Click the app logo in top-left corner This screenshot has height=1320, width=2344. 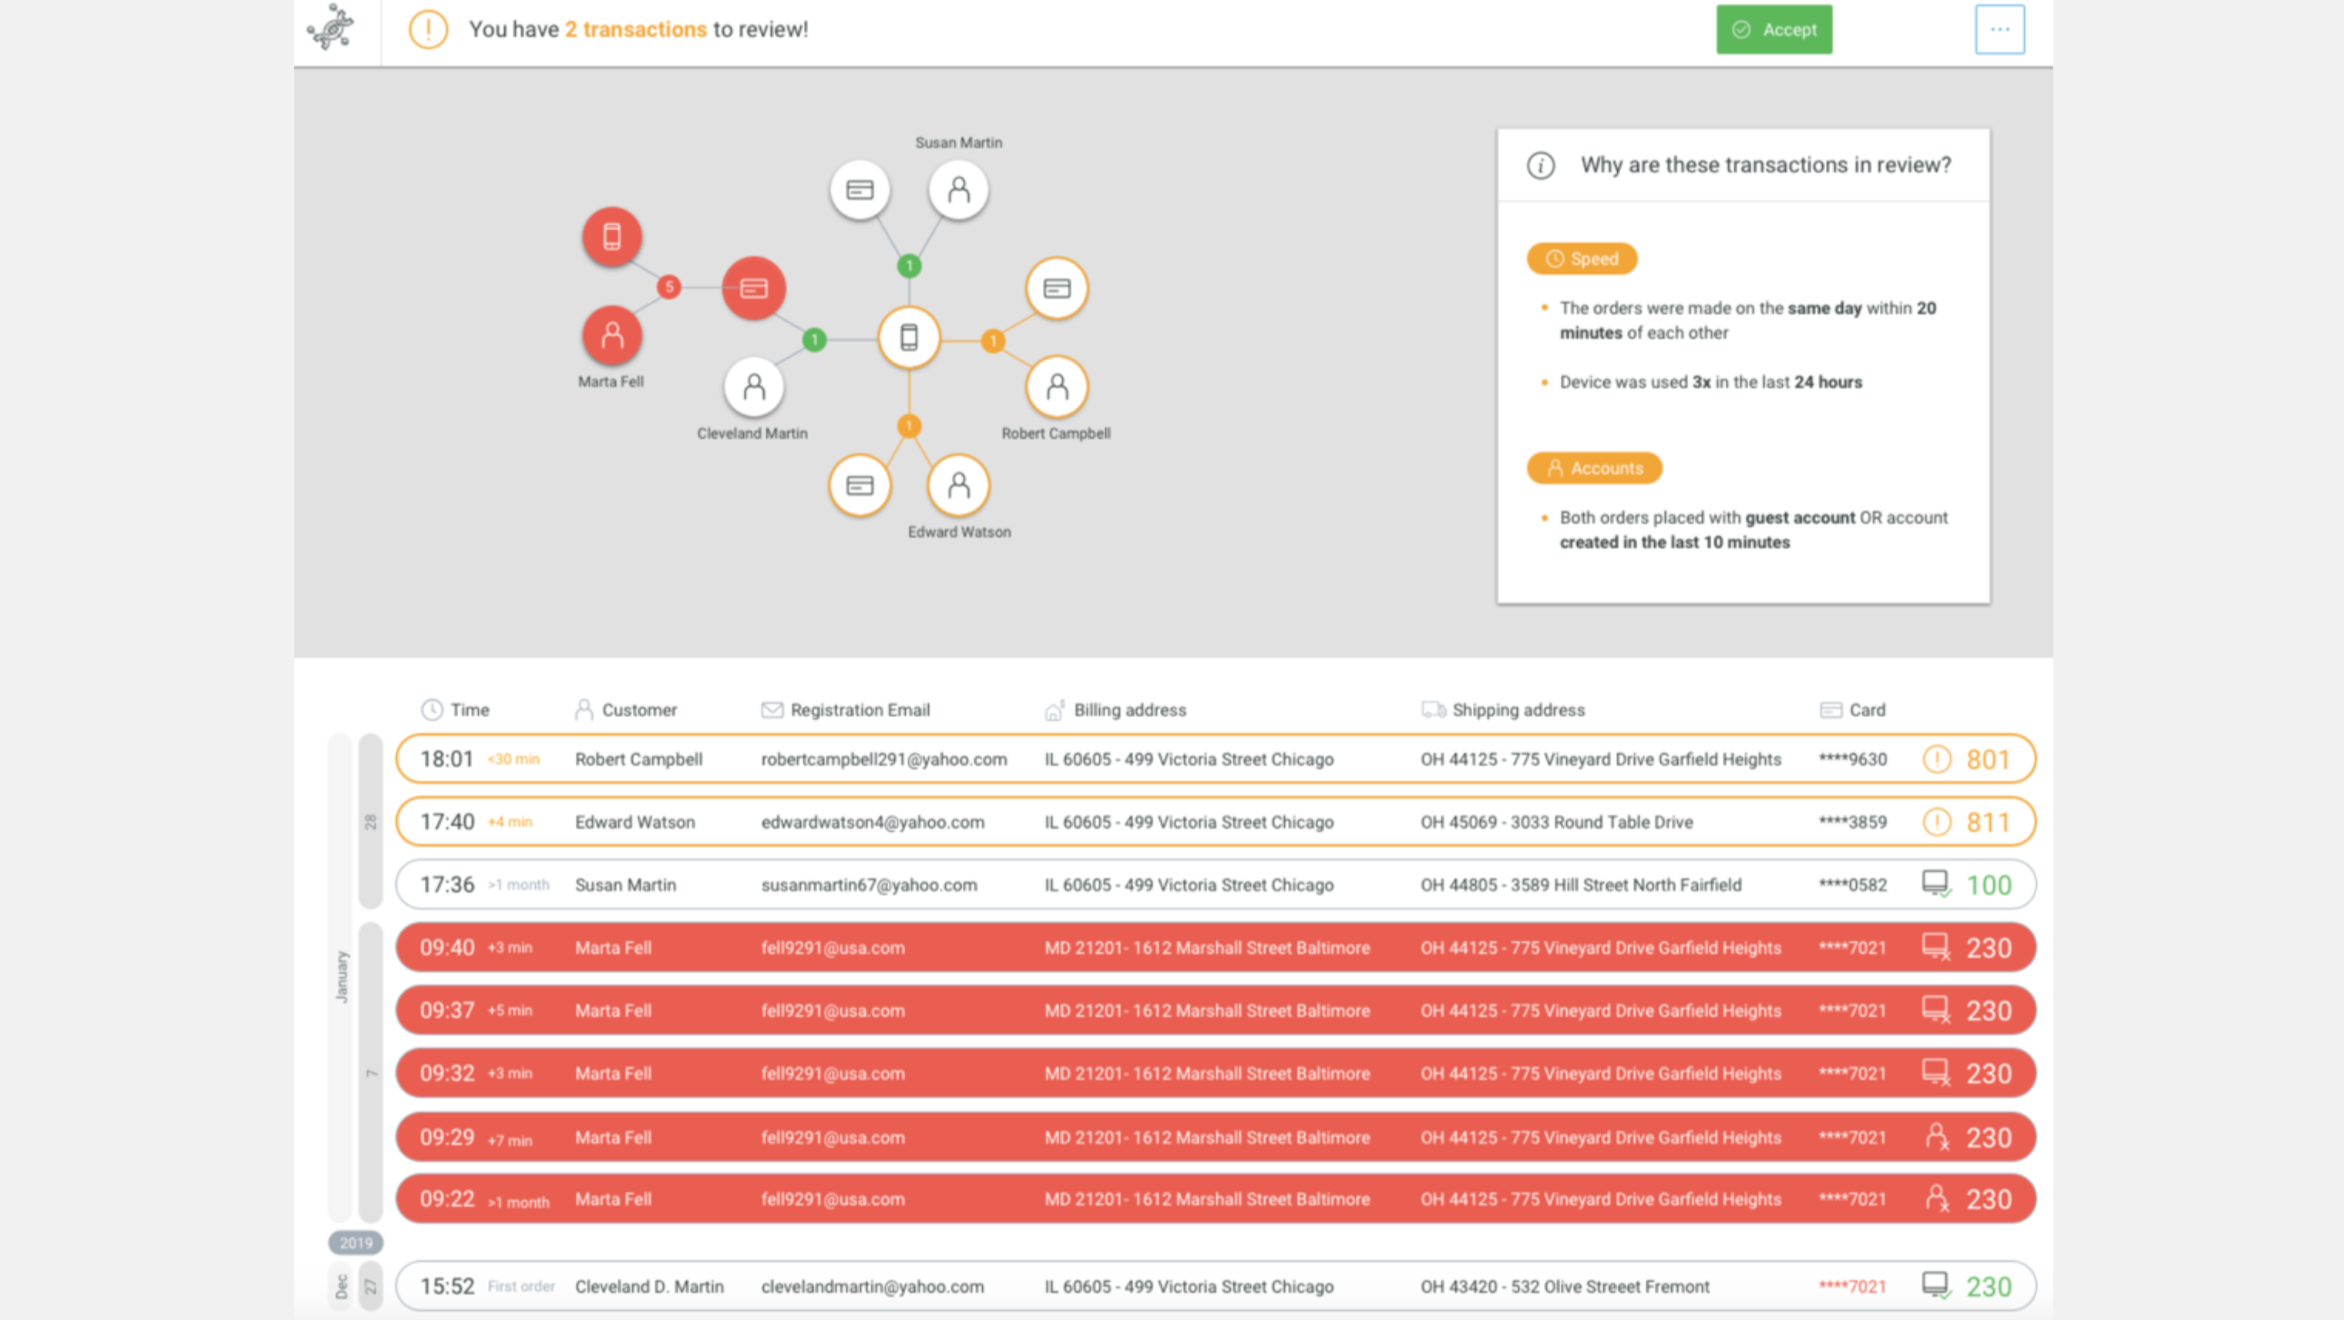tap(331, 28)
